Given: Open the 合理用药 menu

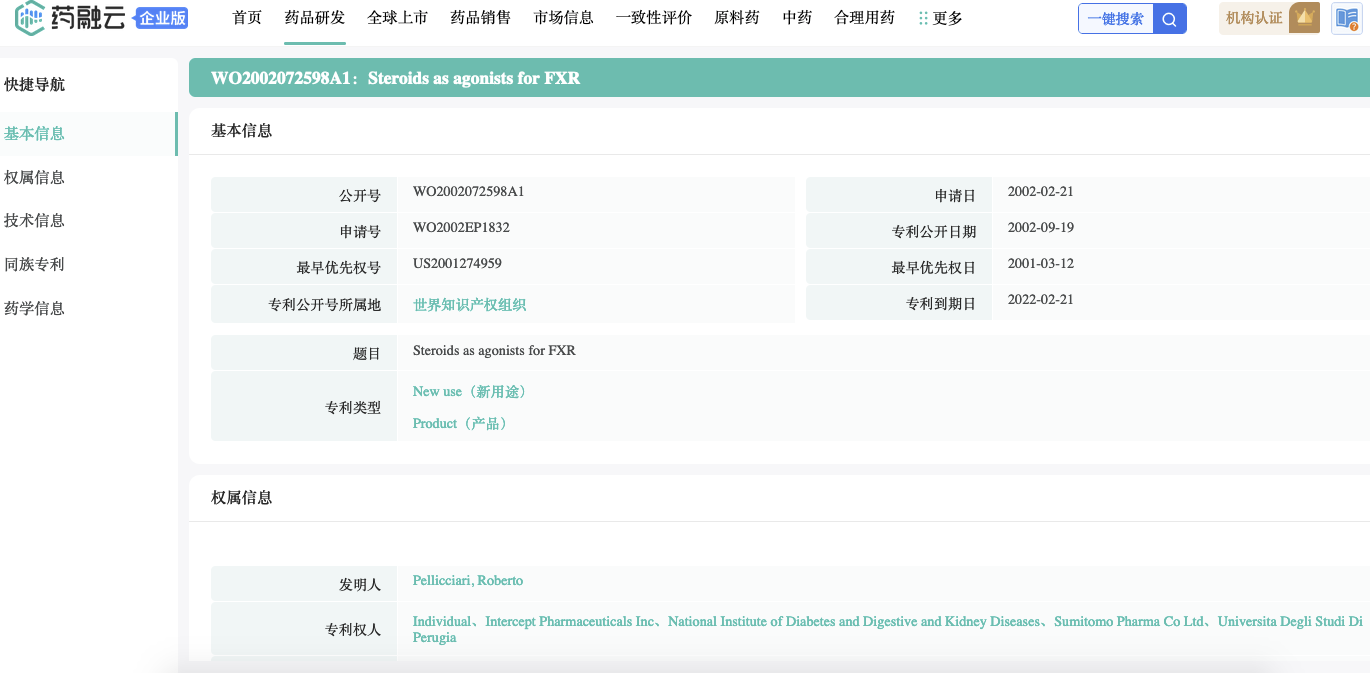Looking at the screenshot, I should 864,18.
